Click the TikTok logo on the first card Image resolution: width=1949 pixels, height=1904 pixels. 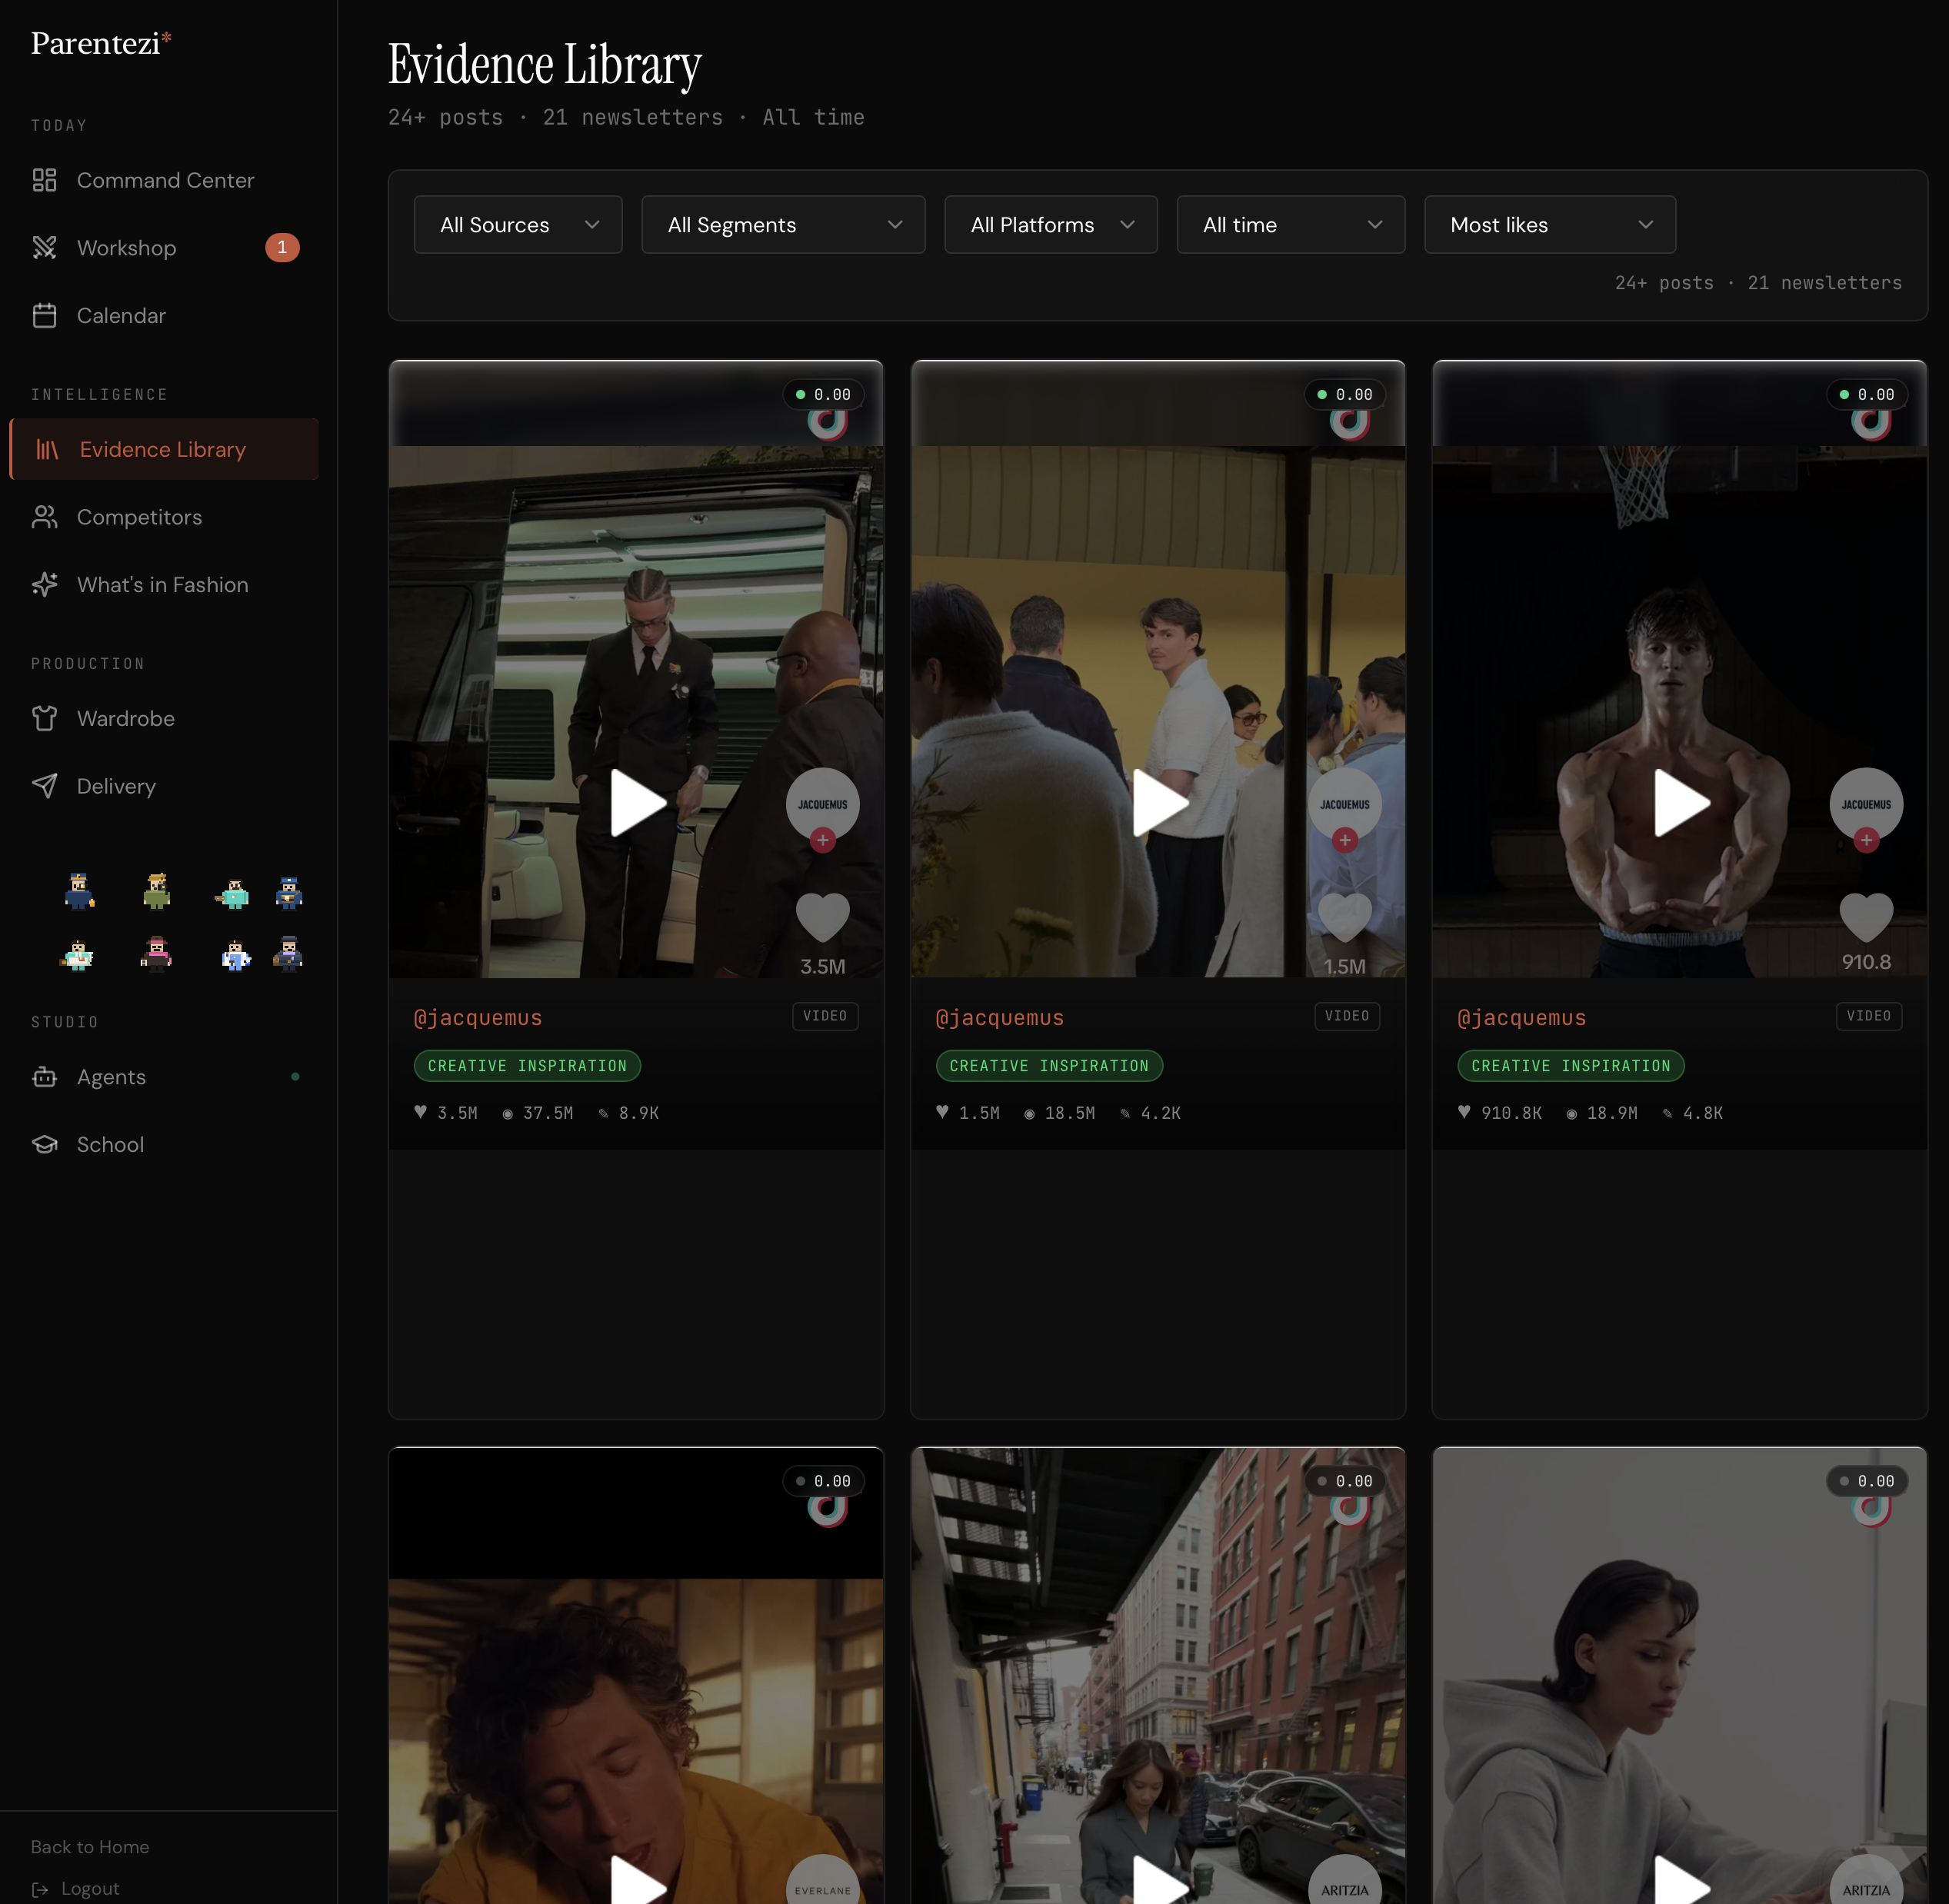828,423
